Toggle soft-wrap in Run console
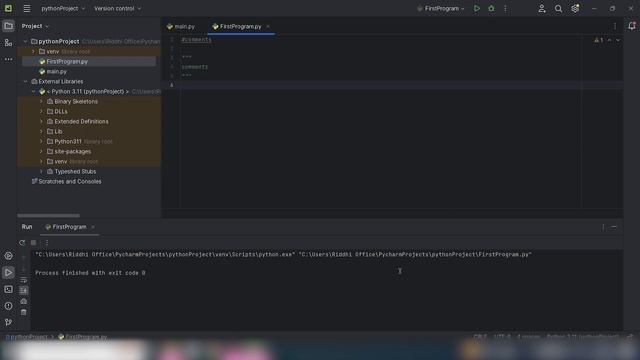640x360 pixels. tap(24, 280)
